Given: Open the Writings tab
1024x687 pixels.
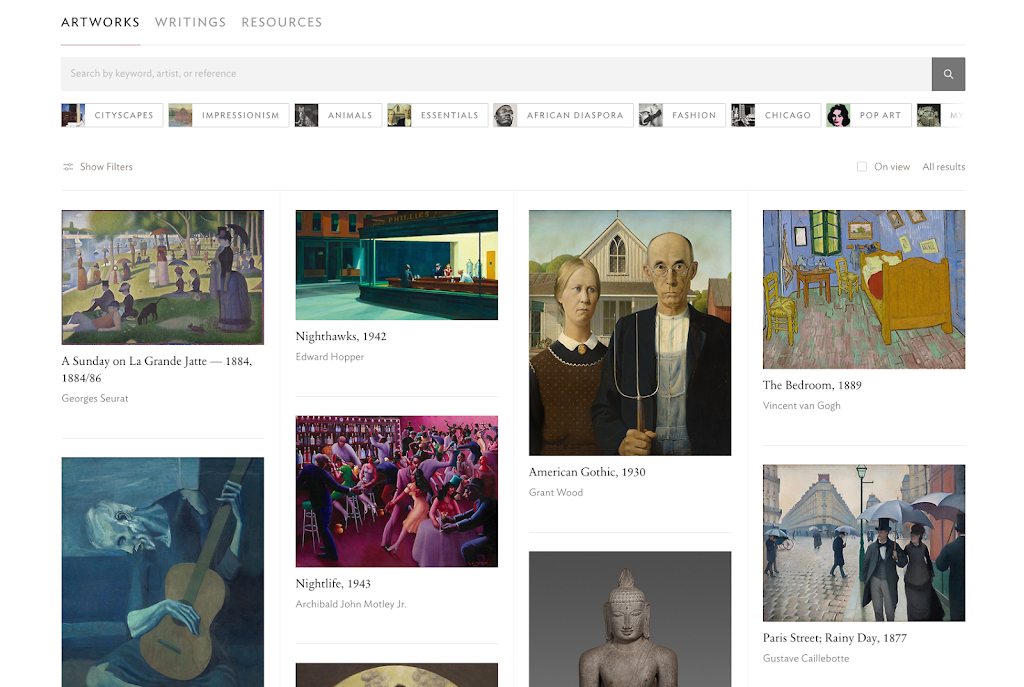Looking at the screenshot, I should pos(191,22).
